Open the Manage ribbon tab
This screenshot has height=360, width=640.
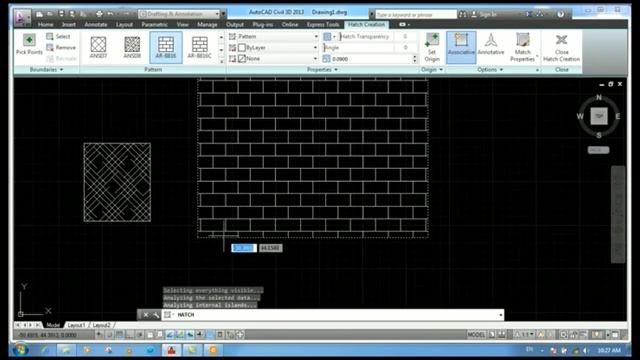click(x=207, y=24)
